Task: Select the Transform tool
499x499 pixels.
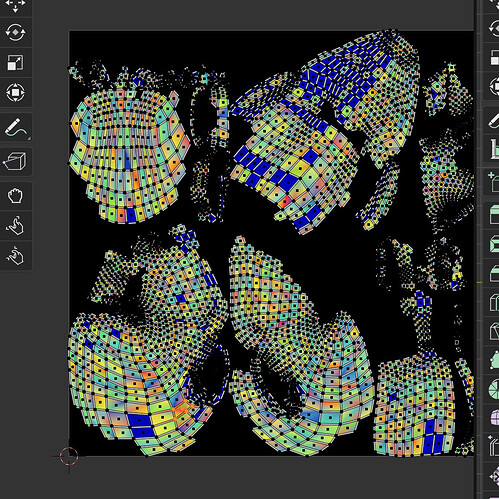Action: 15,92
